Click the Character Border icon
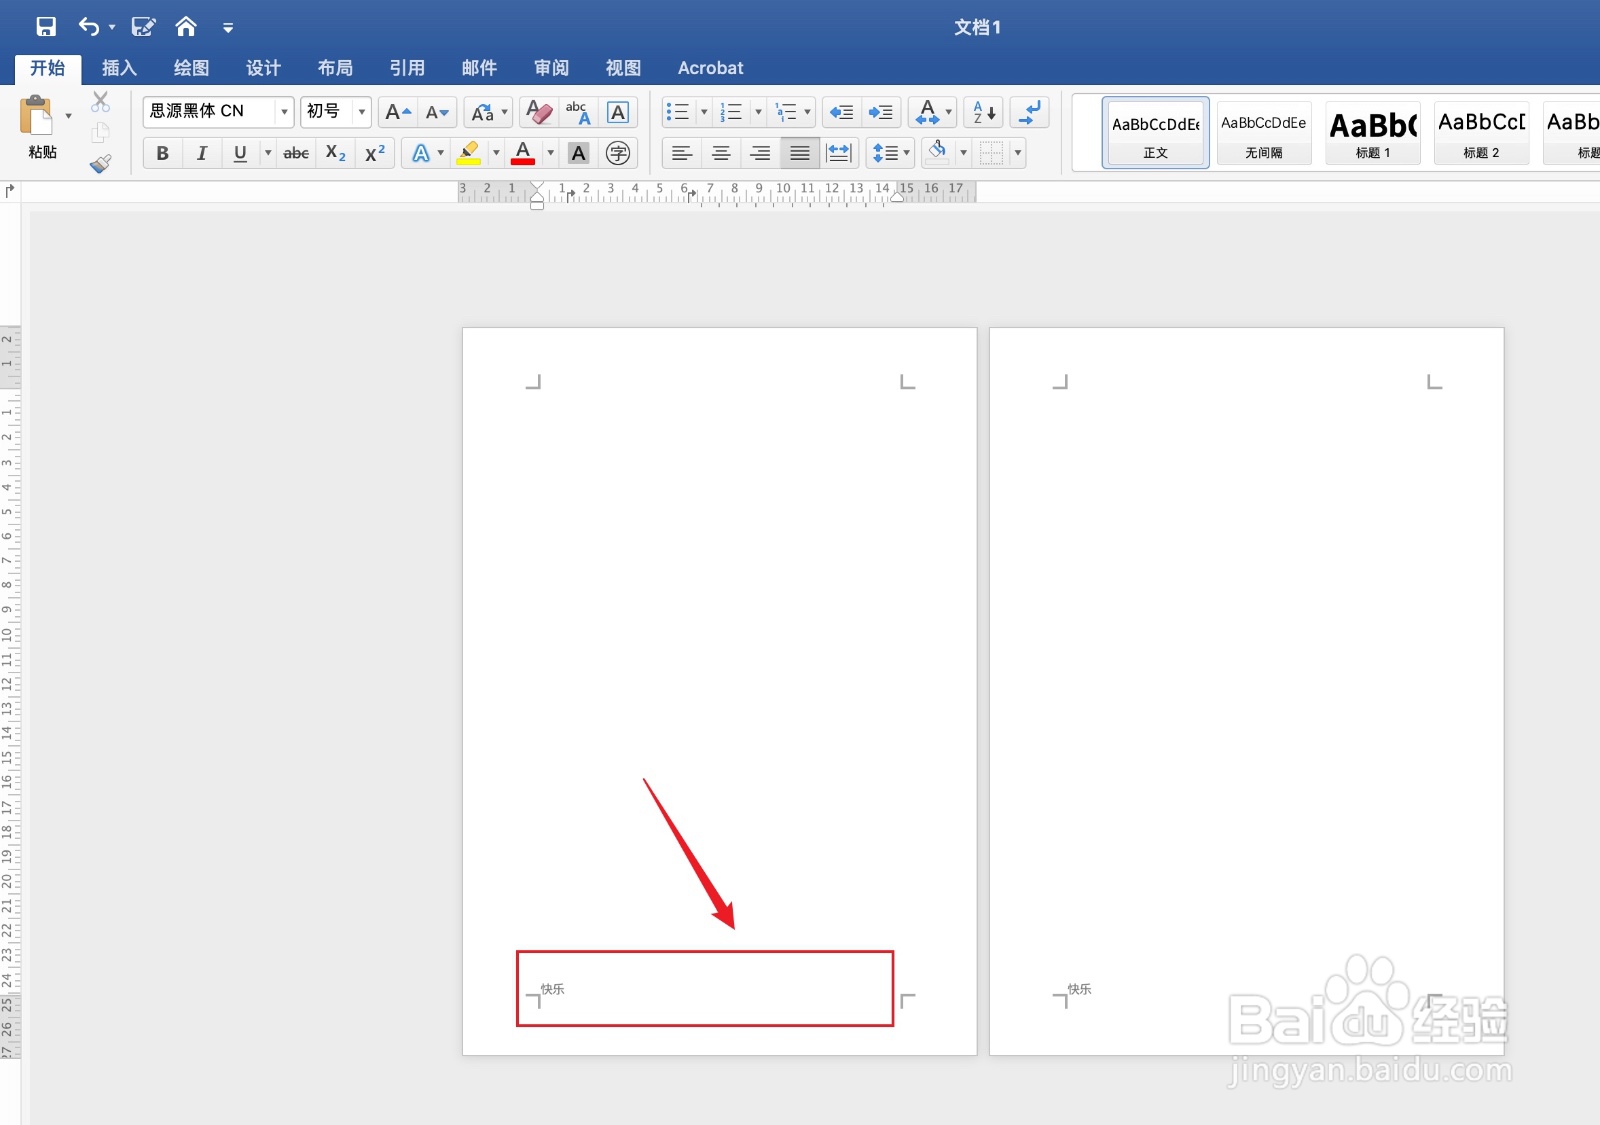Image resolution: width=1600 pixels, height=1125 pixels. pyautogui.click(x=618, y=112)
